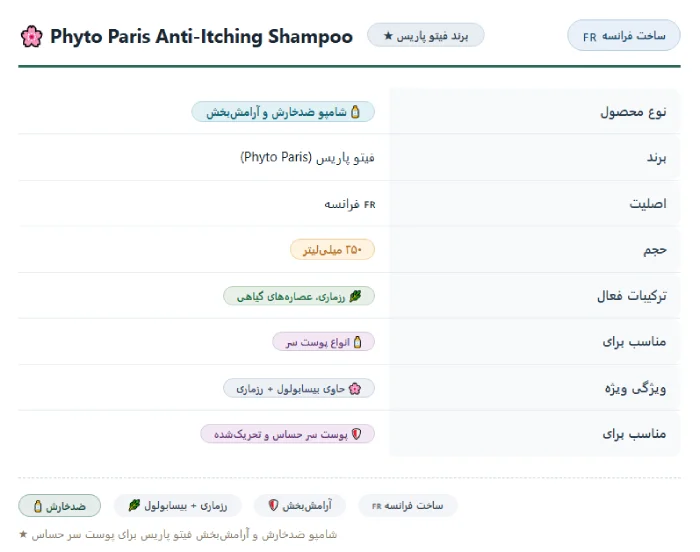Image resolution: width=700 pixels, height=552 pixels.
Task: Click the 'برند' row label
Action: tap(657, 157)
